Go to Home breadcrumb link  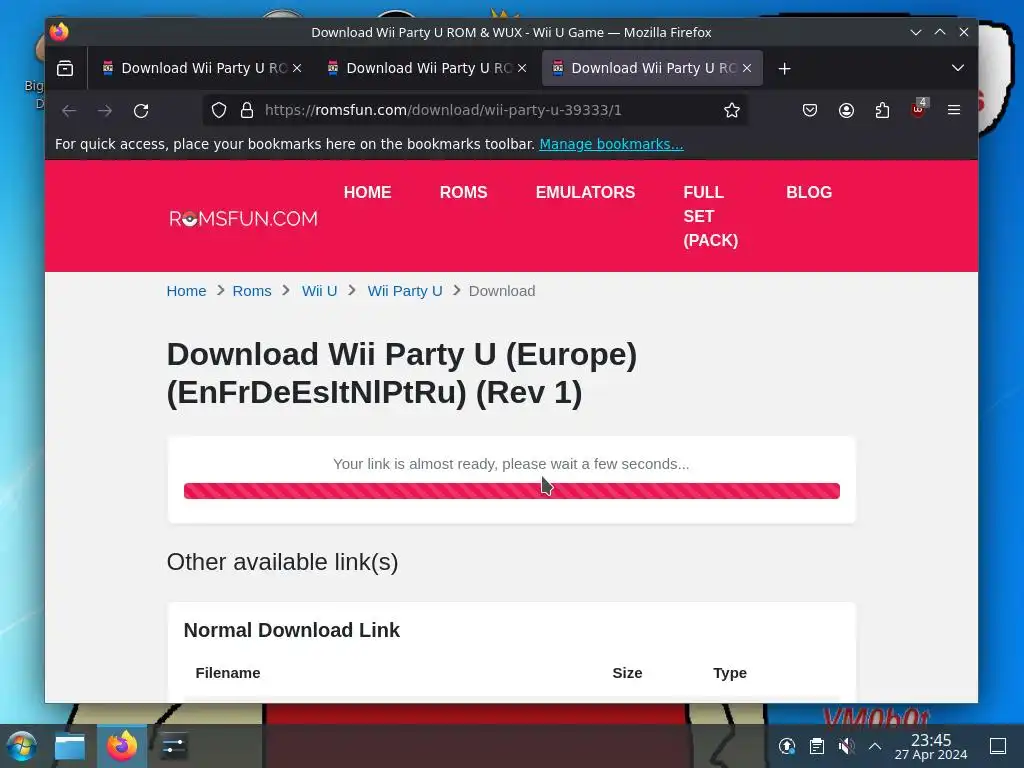coord(186,291)
